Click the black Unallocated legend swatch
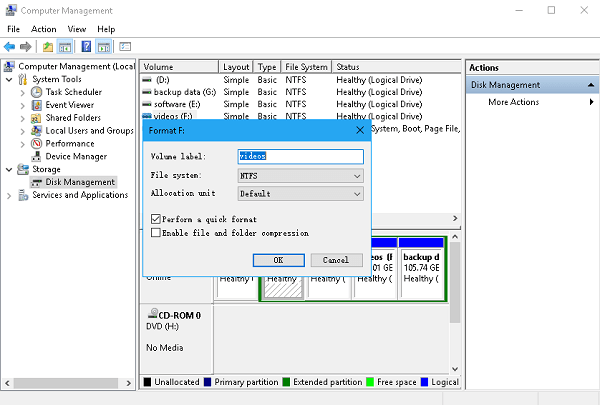The height and width of the screenshot is (405, 600). coord(147,382)
